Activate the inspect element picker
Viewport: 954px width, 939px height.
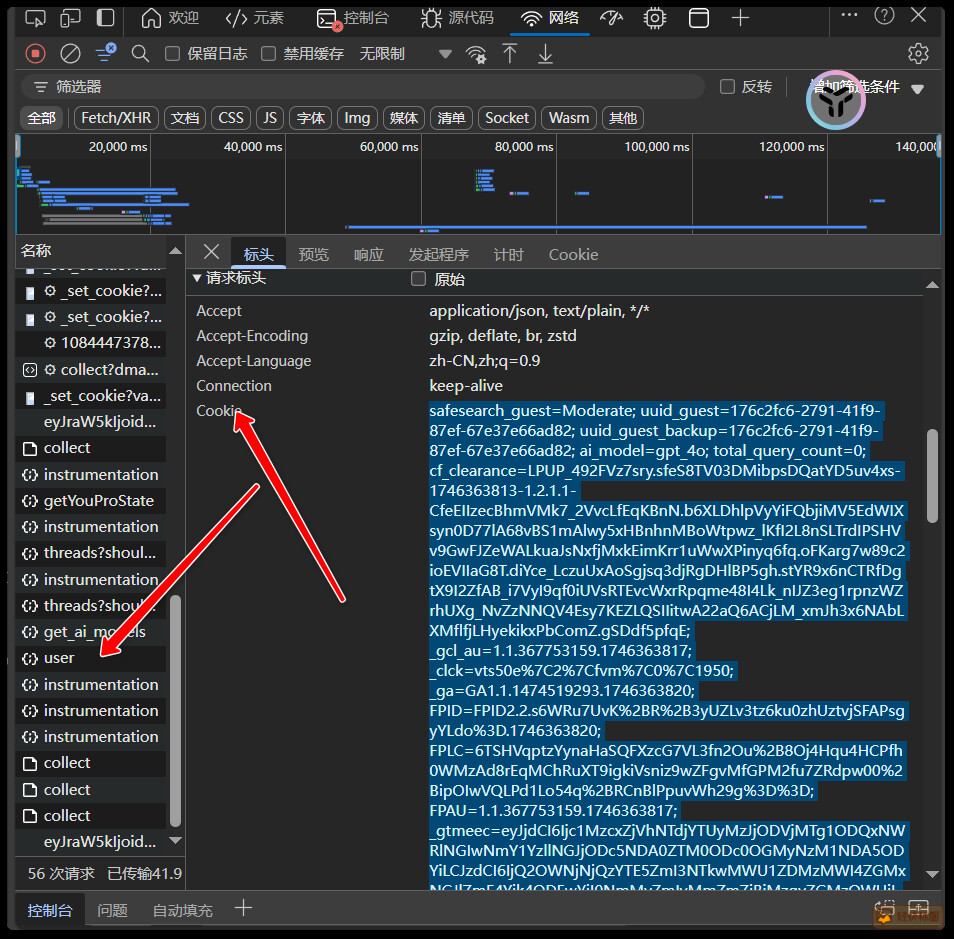point(35,18)
